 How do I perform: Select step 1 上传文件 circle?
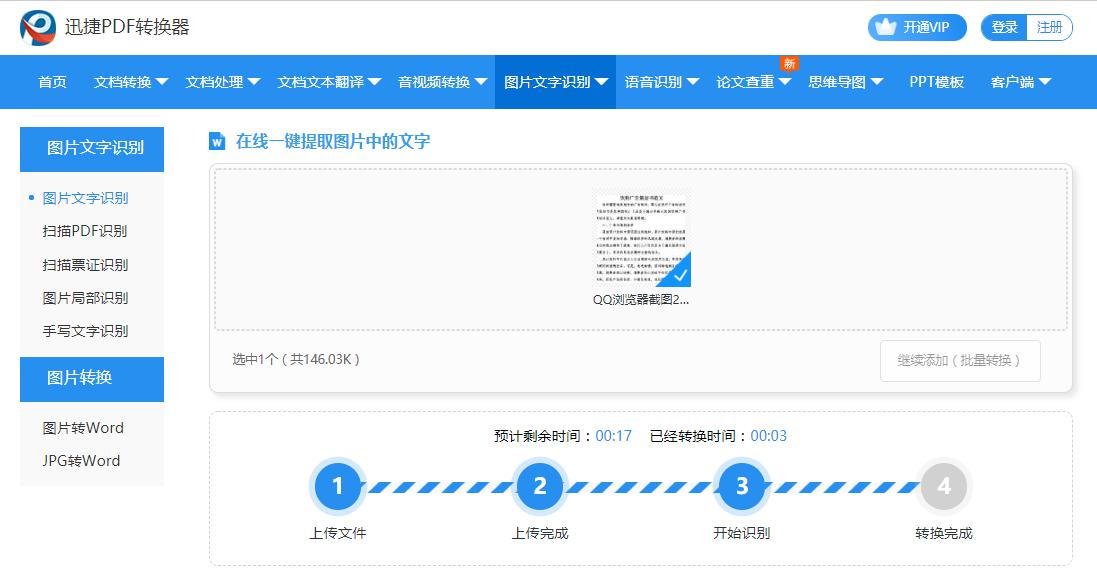(x=338, y=486)
